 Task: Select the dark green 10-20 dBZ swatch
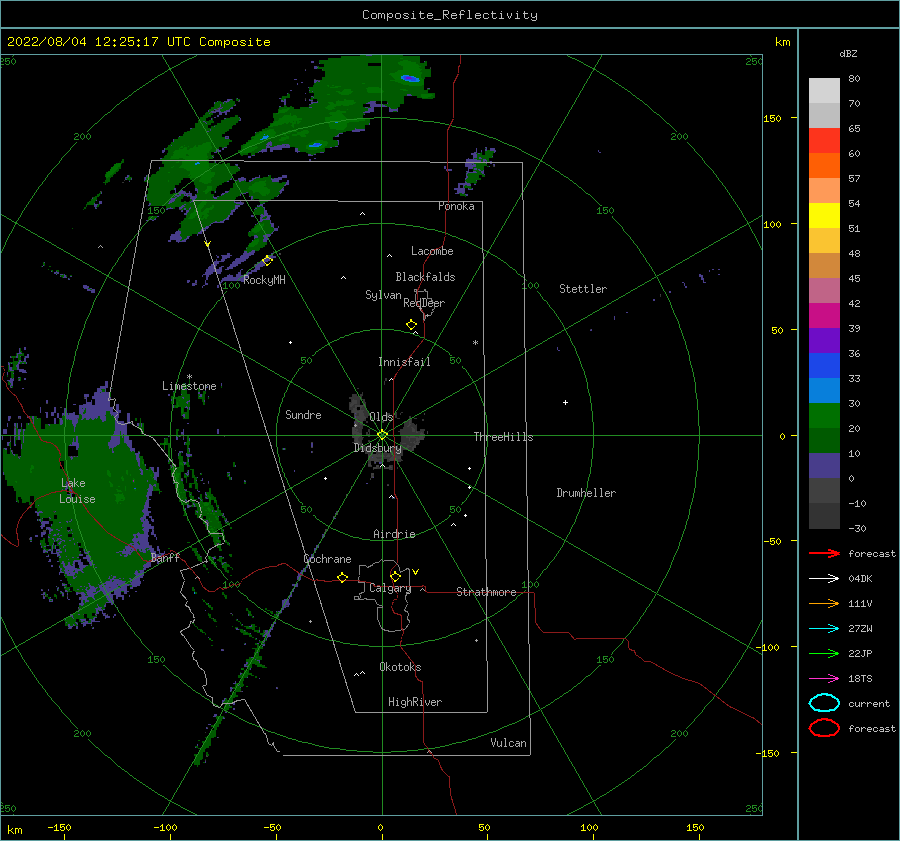click(x=824, y=441)
